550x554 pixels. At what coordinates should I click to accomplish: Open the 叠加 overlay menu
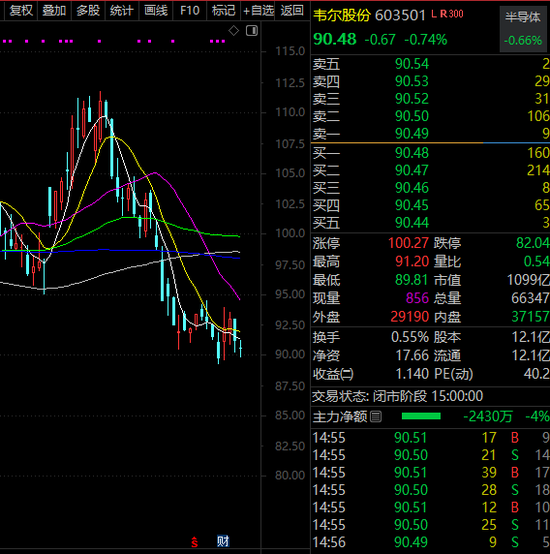click(x=54, y=10)
